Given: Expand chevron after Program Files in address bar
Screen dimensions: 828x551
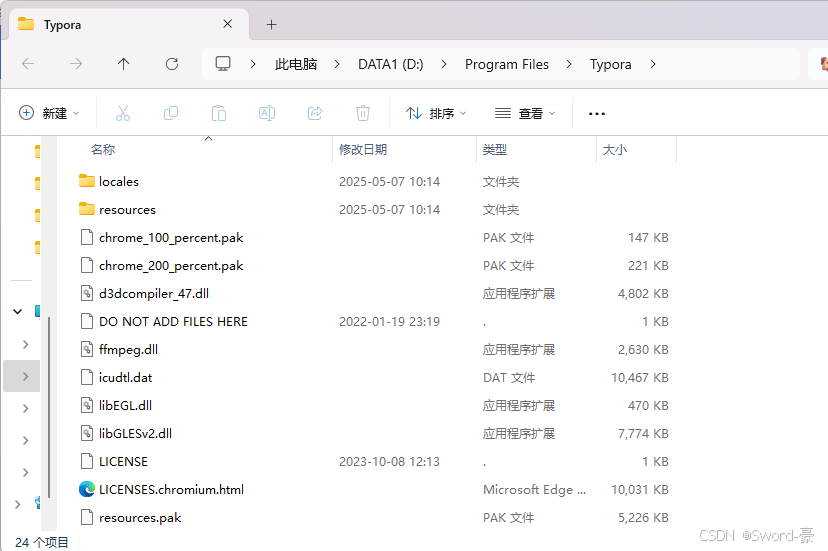Looking at the screenshot, I should pyautogui.click(x=569, y=64).
